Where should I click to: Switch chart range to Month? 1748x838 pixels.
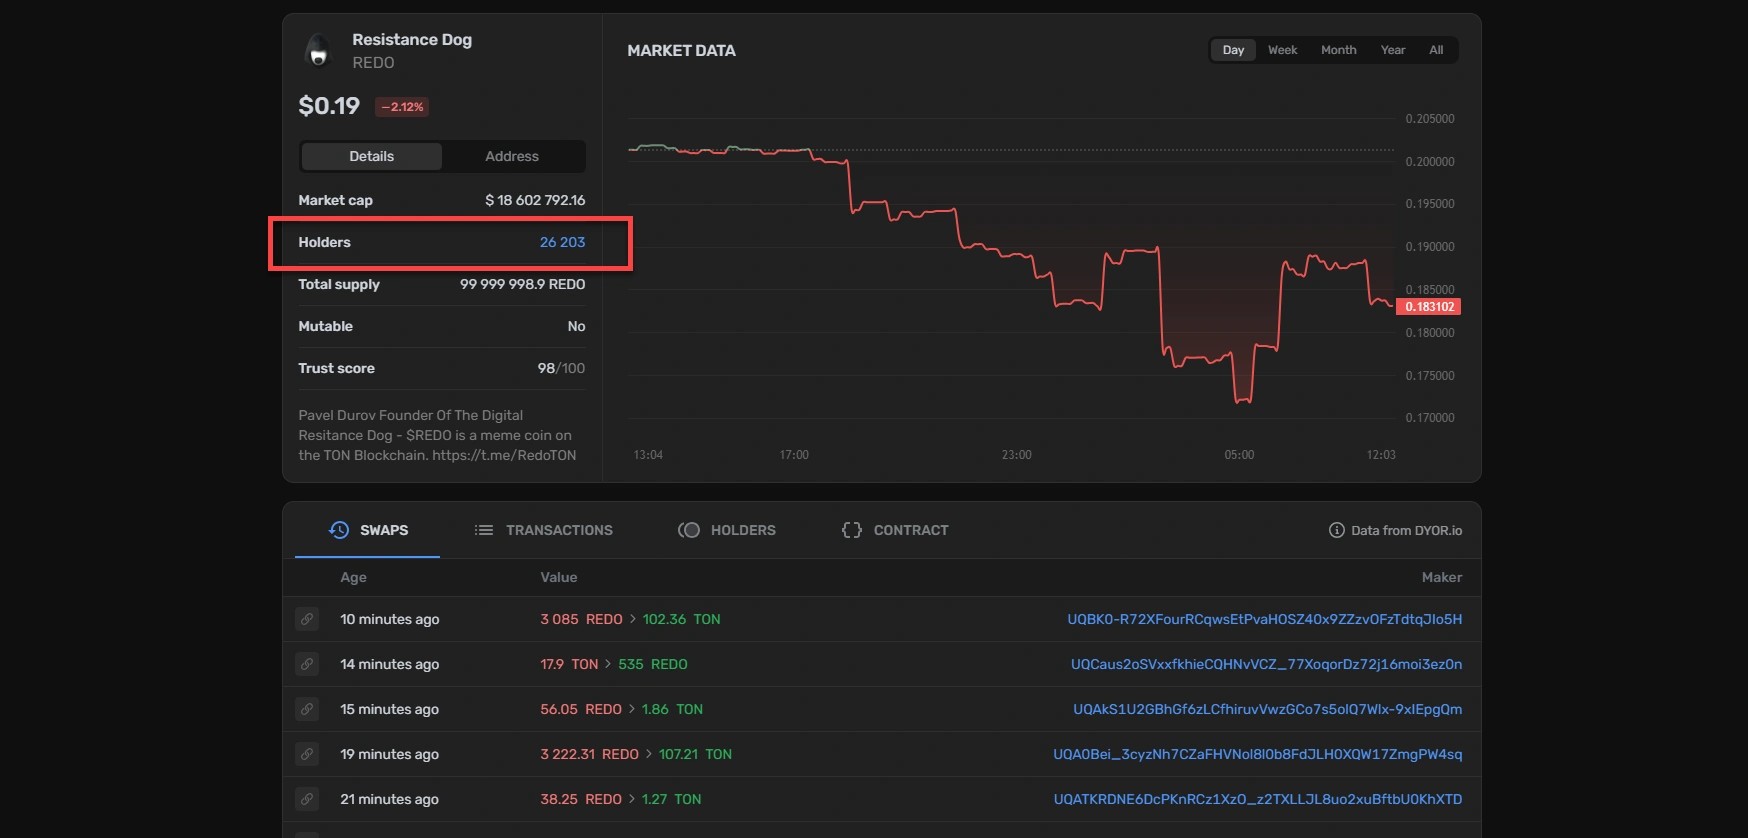[x=1338, y=50]
